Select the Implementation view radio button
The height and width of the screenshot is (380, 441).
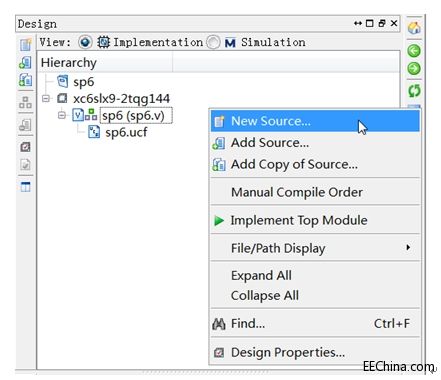click(85, 42)
